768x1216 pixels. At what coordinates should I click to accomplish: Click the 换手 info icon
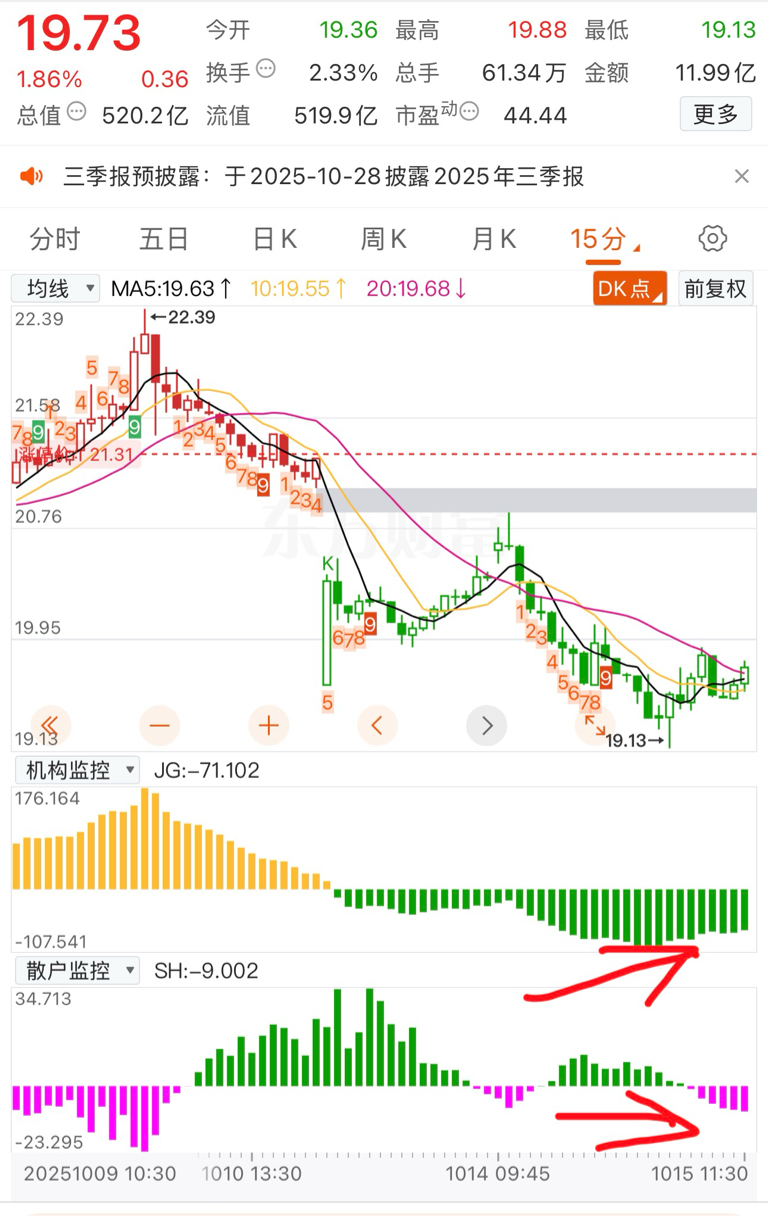pos(266,69)
